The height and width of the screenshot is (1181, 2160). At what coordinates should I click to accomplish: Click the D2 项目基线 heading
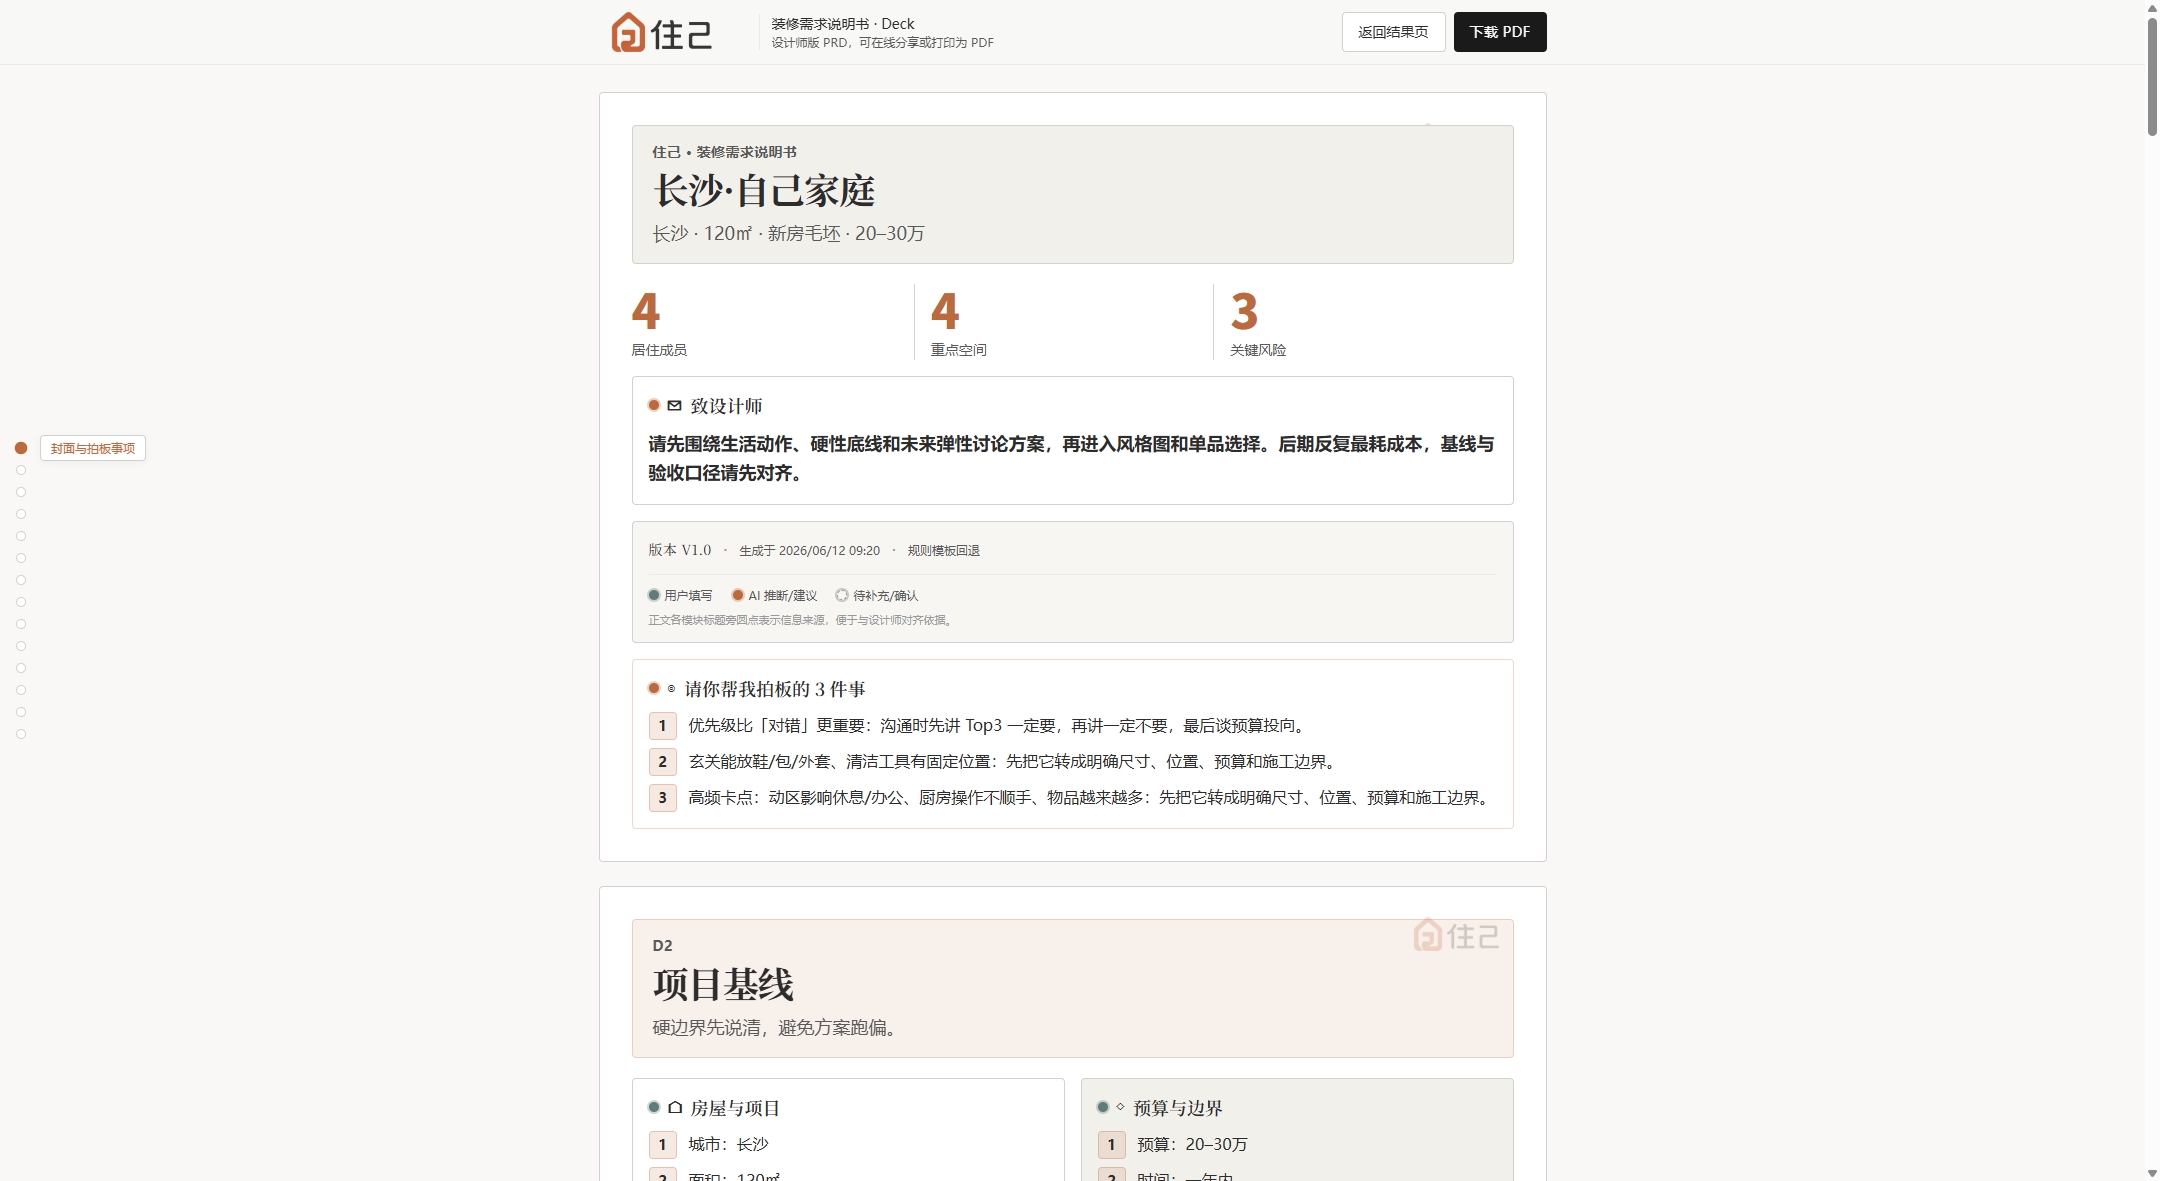(723, 984)
